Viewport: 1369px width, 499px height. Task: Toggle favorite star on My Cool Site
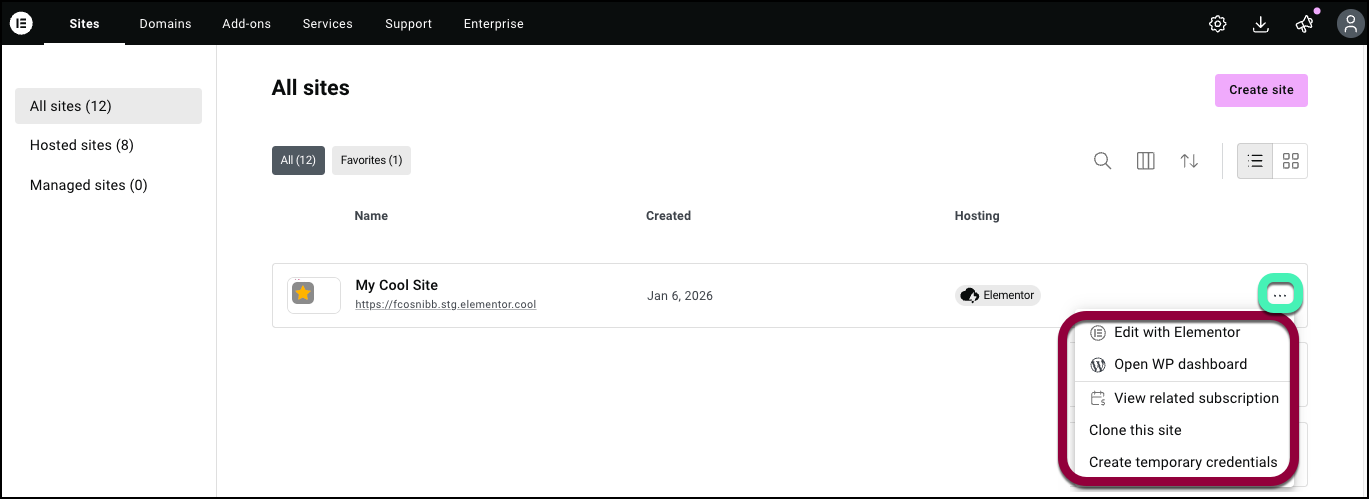303,293
